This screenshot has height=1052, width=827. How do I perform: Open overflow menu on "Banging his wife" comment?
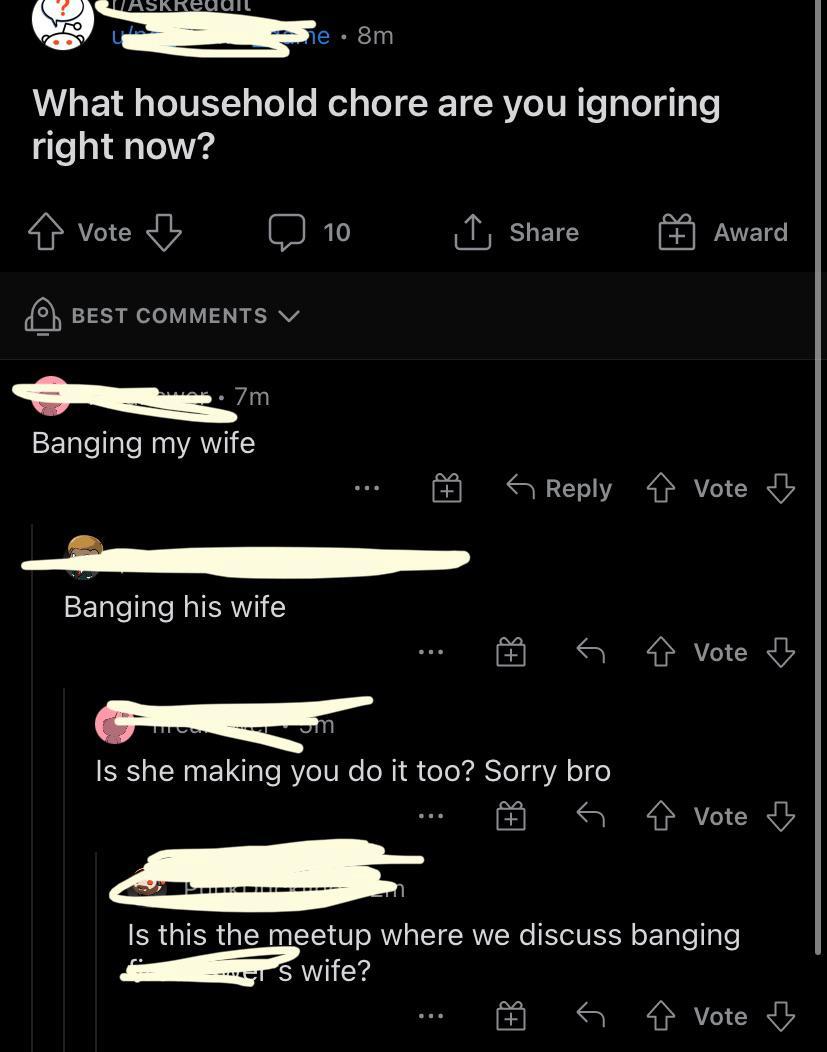coord(431,651)
